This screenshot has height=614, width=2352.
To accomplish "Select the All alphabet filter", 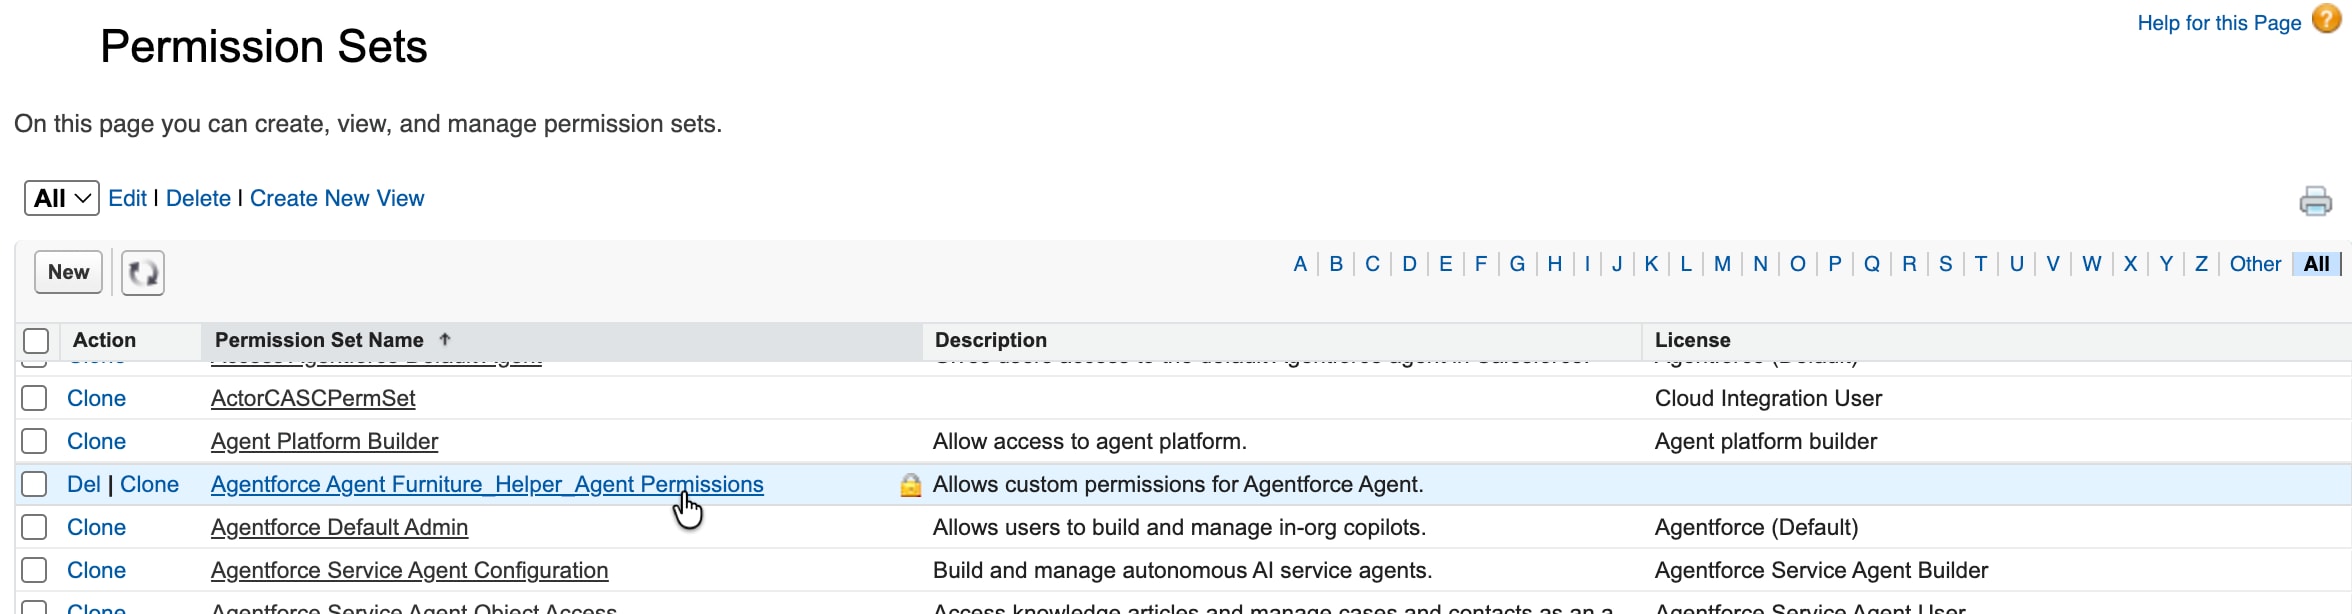I will (2317, 264).
